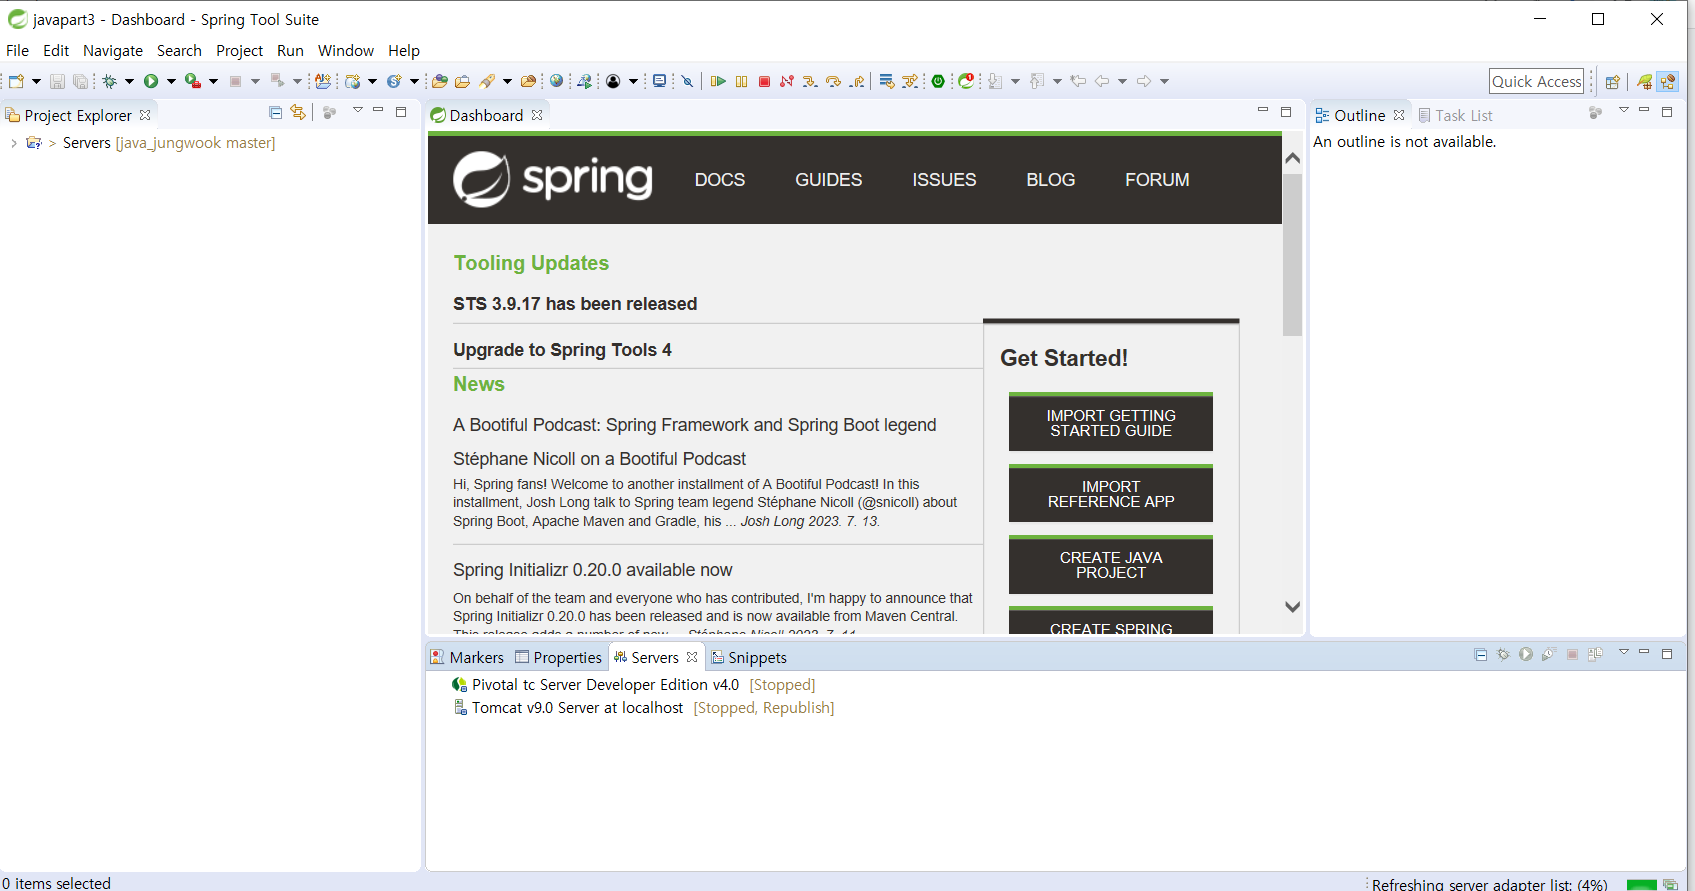Click the Boot Dashboard green power icon

(x=938, y=81)
